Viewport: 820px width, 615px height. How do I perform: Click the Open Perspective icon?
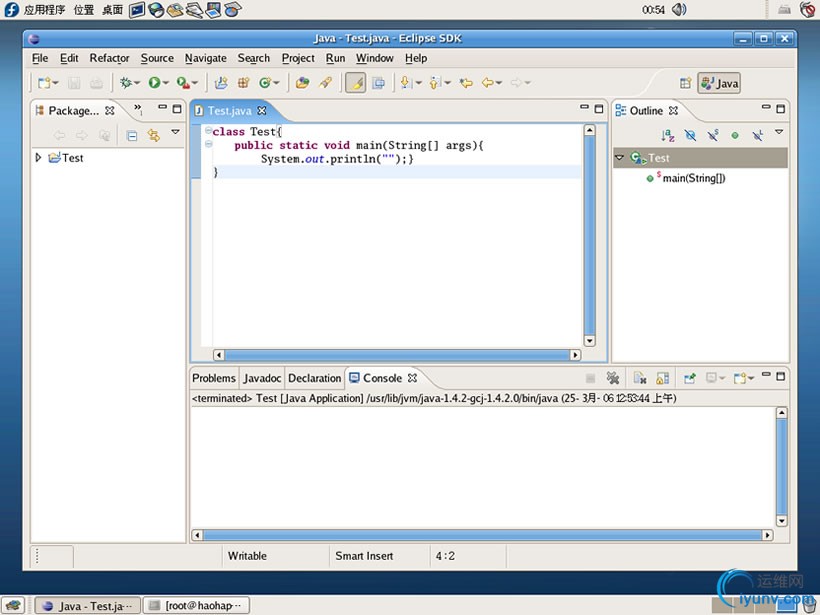[x=686, y=83]
